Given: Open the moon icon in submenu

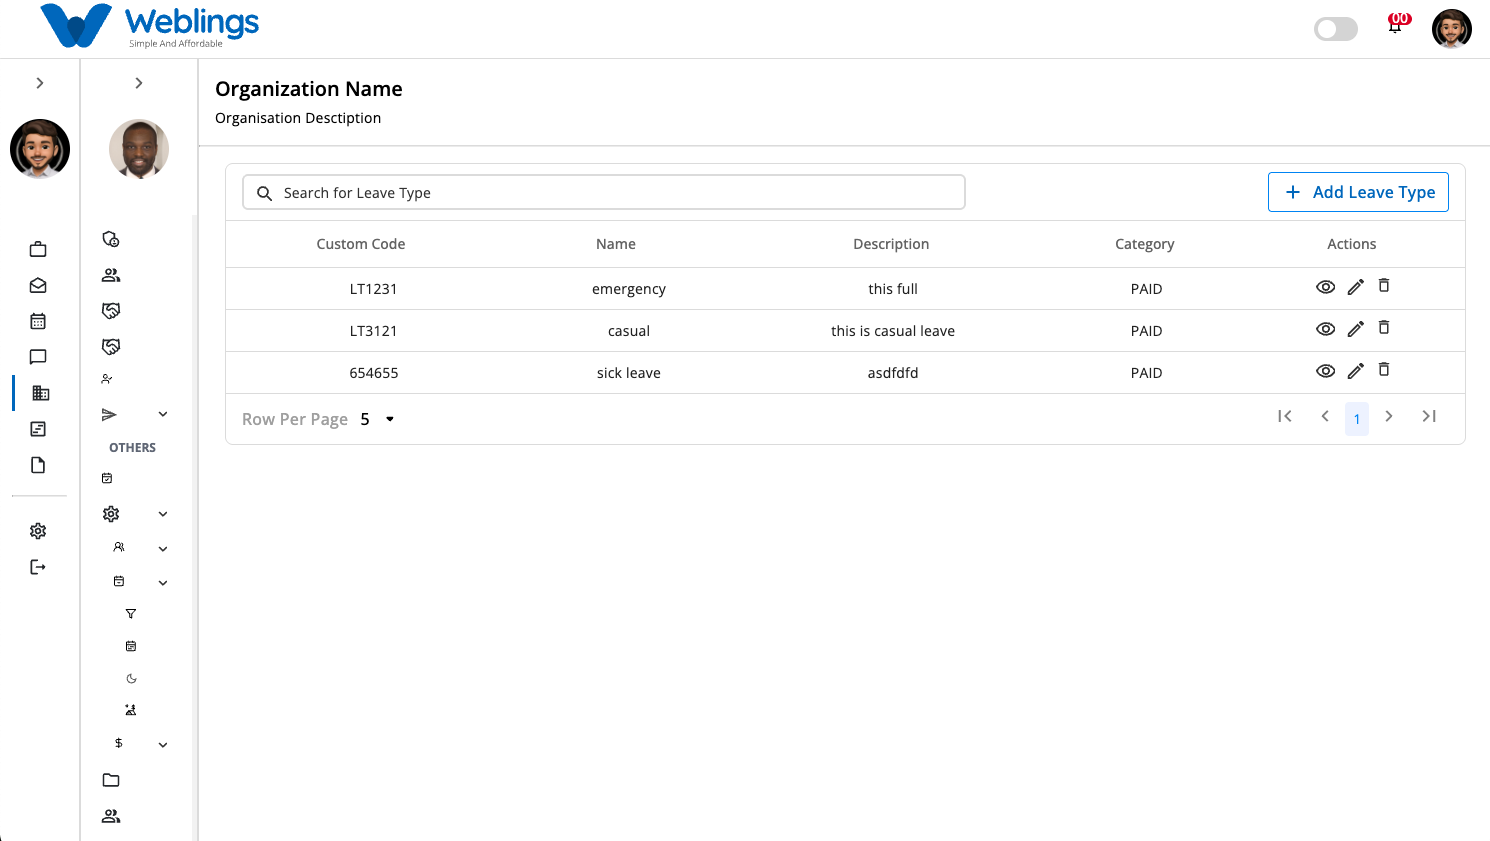Looking at the screenshot, I should click(131, 678).
